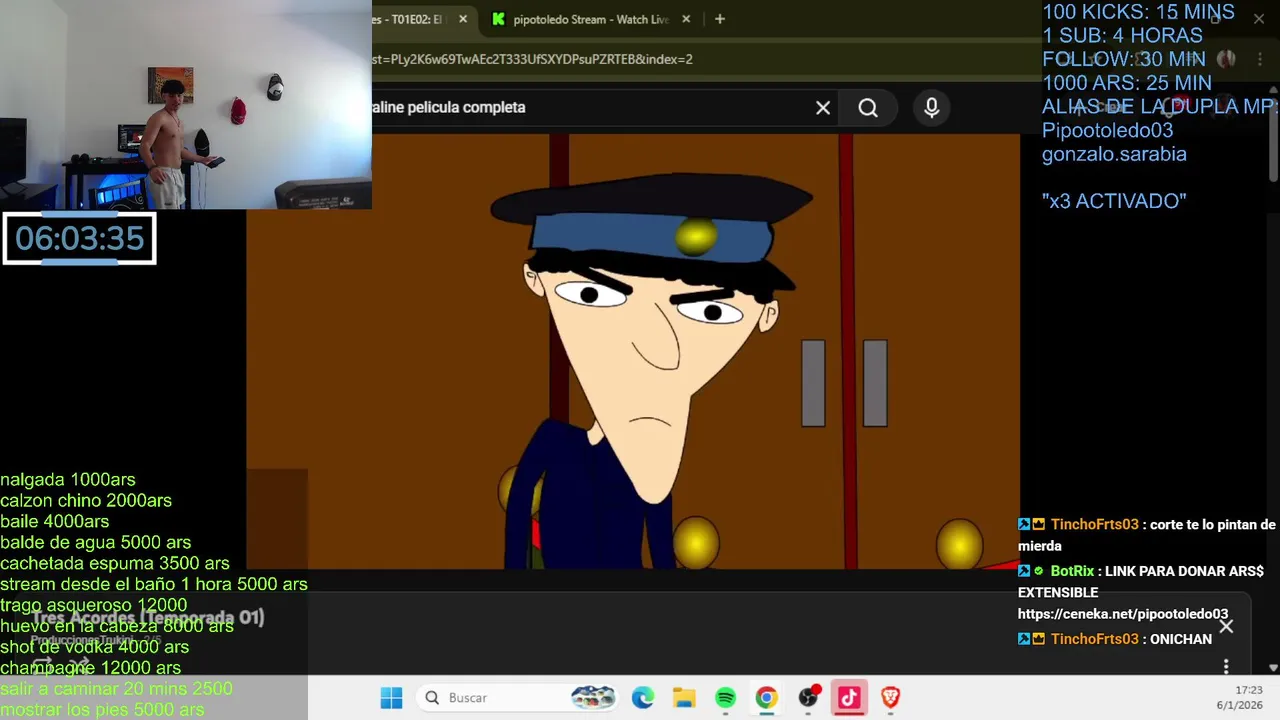
Task: Click TinchoFrts03 on the ONICHAN message
Action: tap(1094, 639)
